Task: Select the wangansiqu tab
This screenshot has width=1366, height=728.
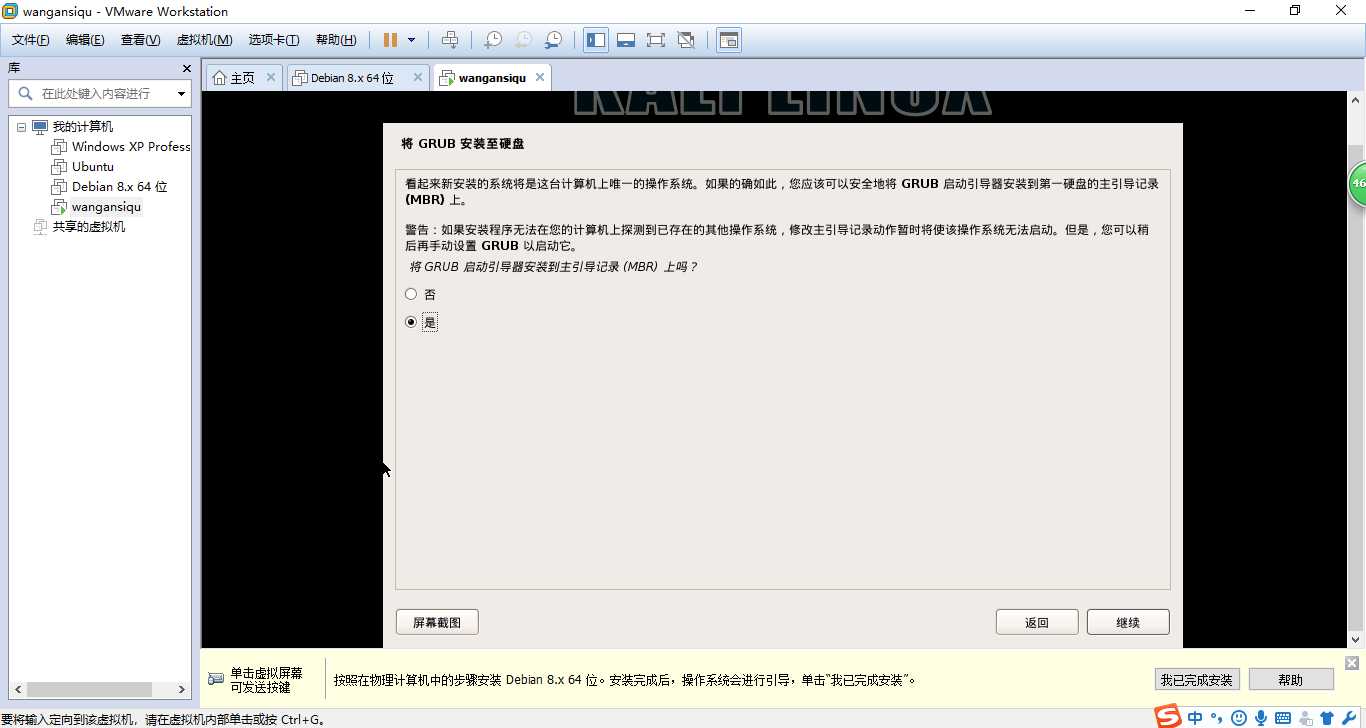Action: point(492,78)
